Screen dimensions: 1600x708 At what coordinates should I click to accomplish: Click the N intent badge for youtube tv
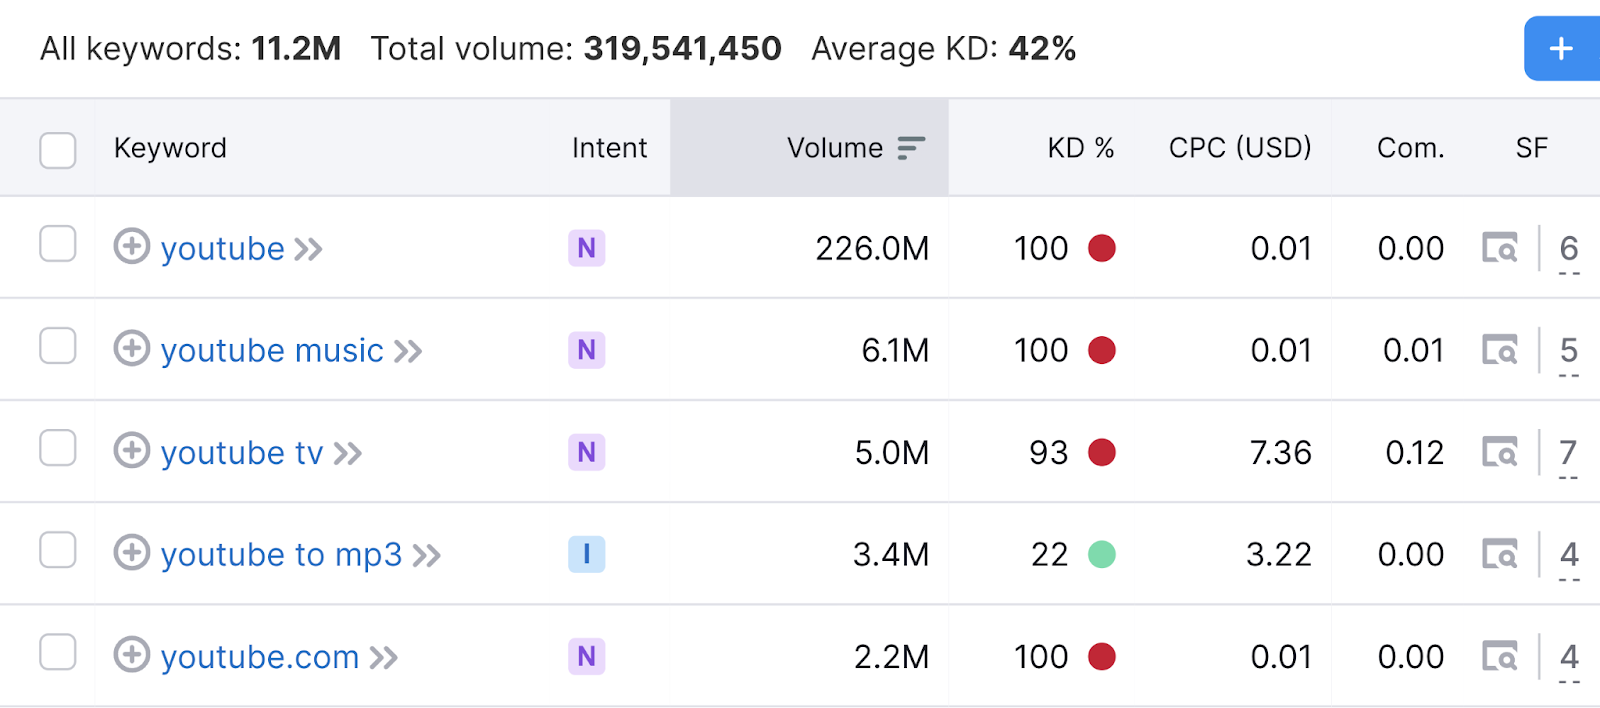587,451
